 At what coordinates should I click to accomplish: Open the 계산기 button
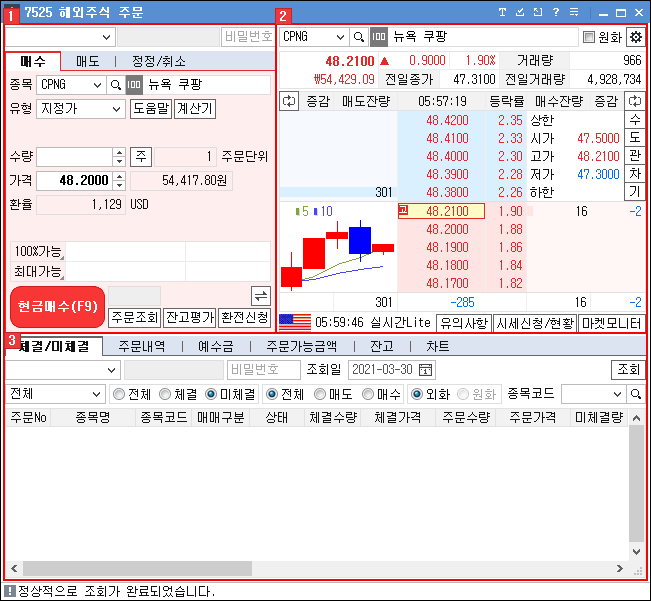(x=195, y=109)
